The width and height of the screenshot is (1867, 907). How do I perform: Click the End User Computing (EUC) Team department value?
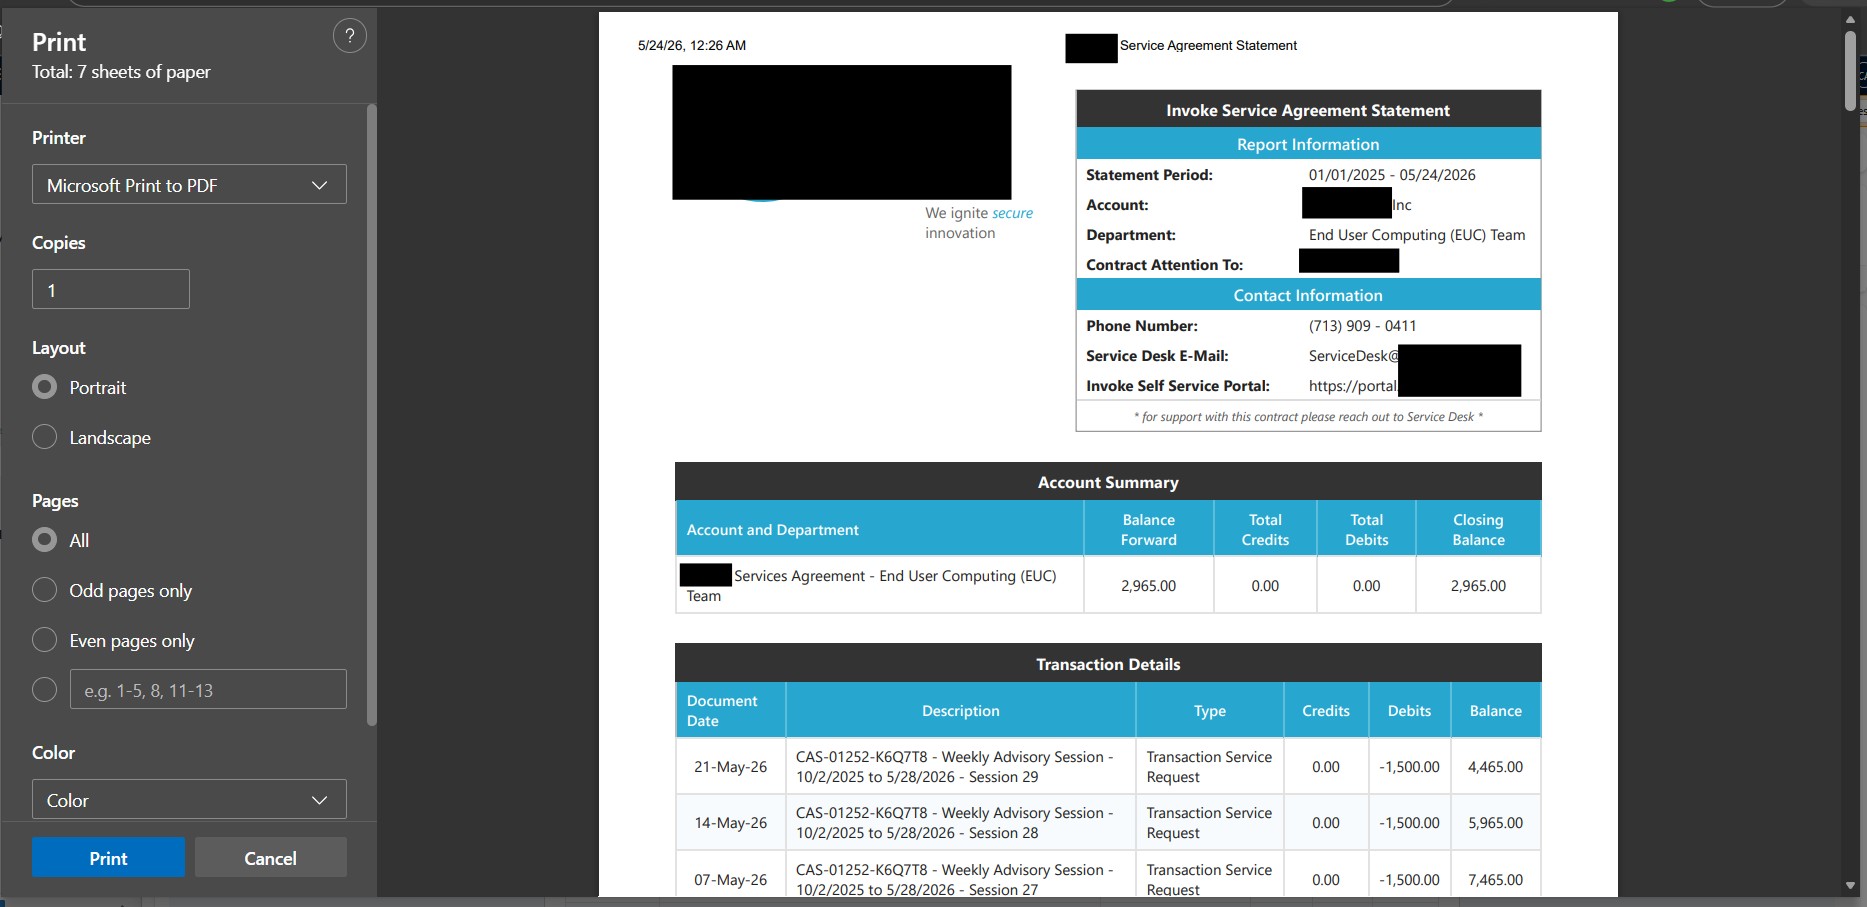click(1417, 235)
